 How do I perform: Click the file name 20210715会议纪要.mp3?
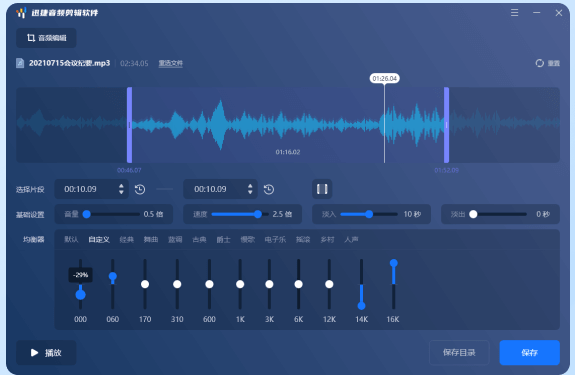(69, 63)
